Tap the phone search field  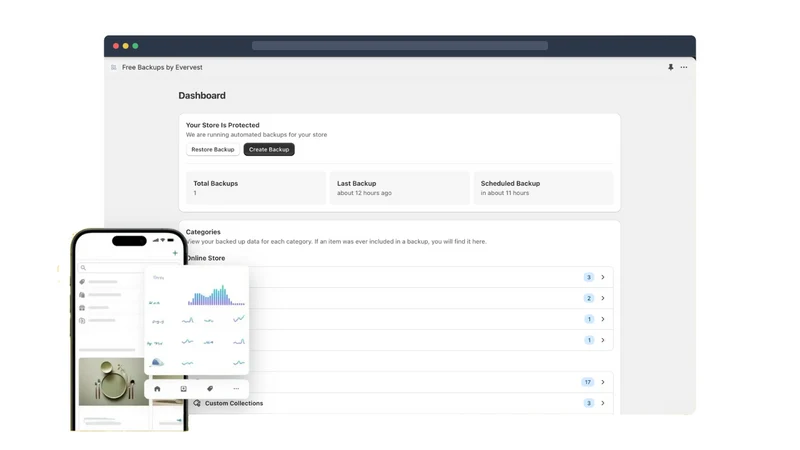click(111, 268)
